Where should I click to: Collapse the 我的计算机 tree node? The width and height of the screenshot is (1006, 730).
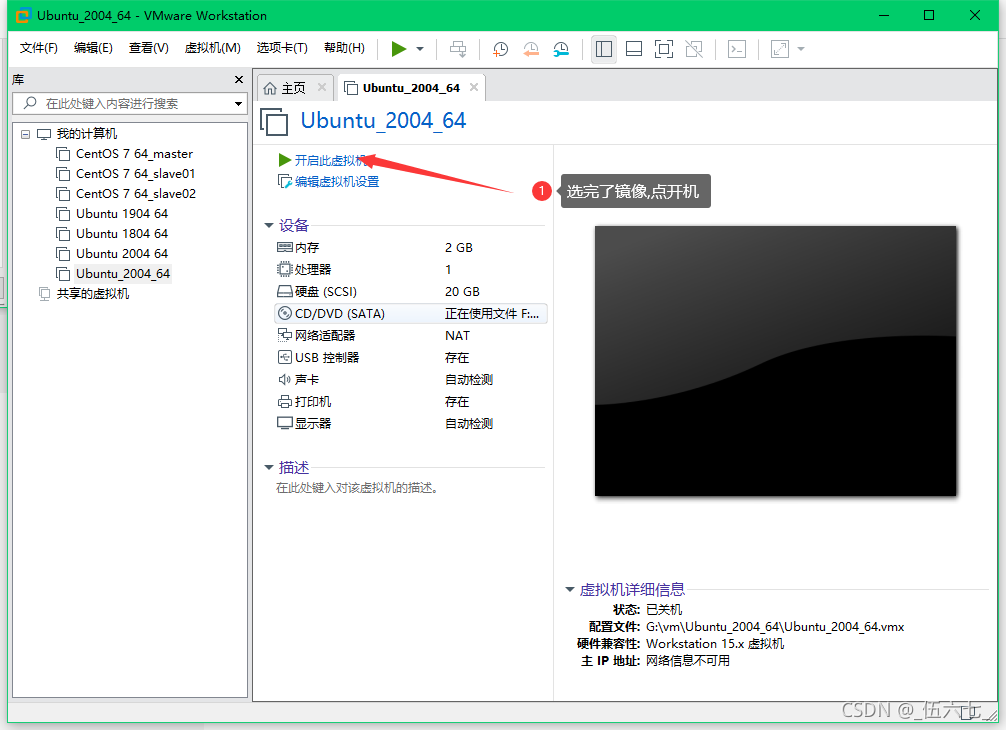pyautogui.click(x=26, y=134)
